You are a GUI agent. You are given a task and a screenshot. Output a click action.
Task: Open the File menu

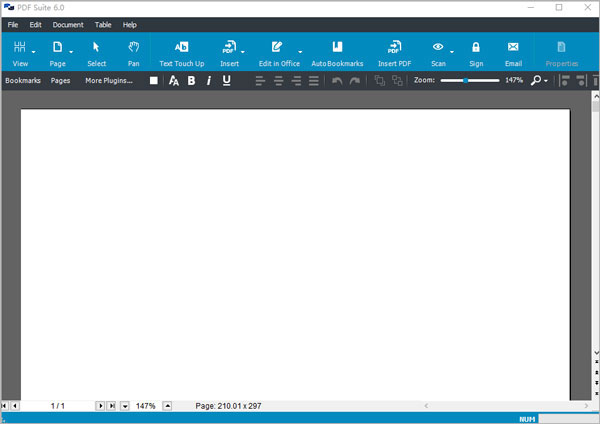[13, 25]
